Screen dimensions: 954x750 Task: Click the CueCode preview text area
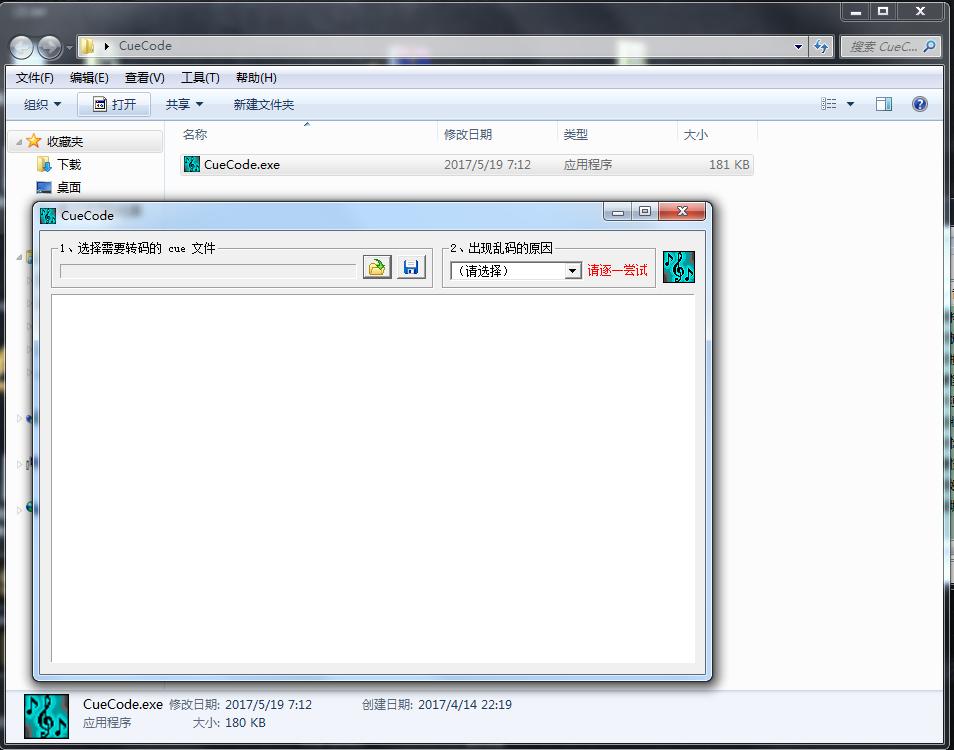click(373, 479)
